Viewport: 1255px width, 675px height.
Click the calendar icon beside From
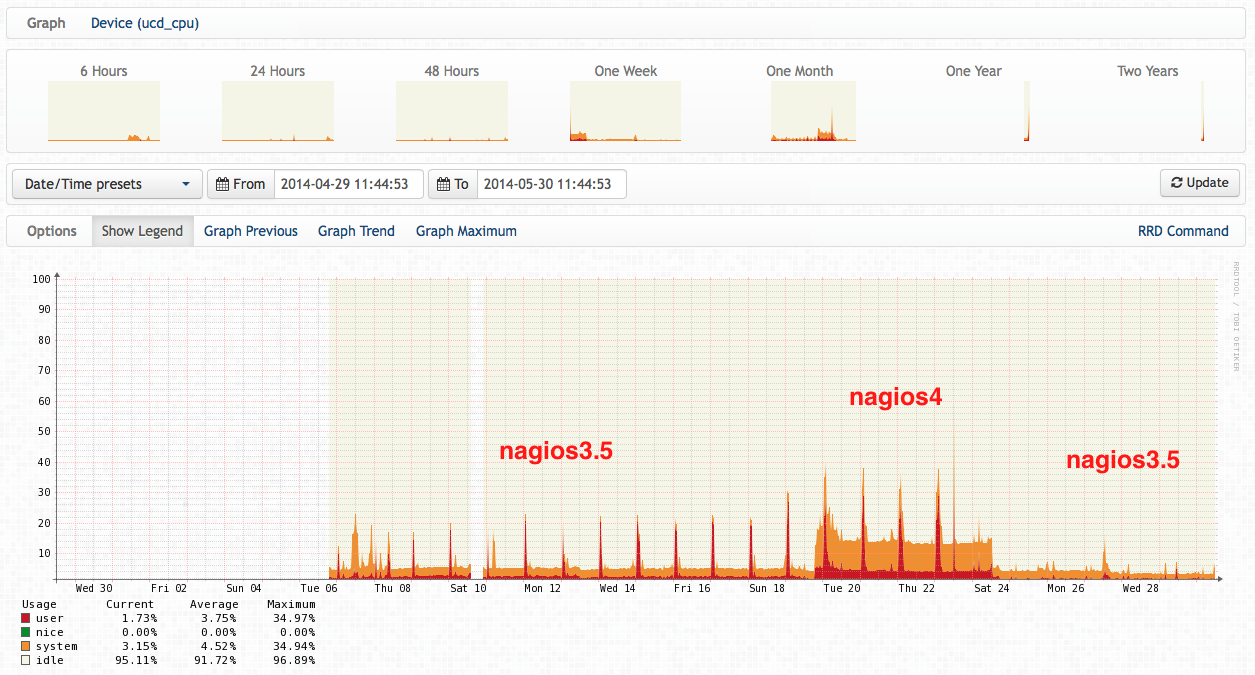[222, 184]
